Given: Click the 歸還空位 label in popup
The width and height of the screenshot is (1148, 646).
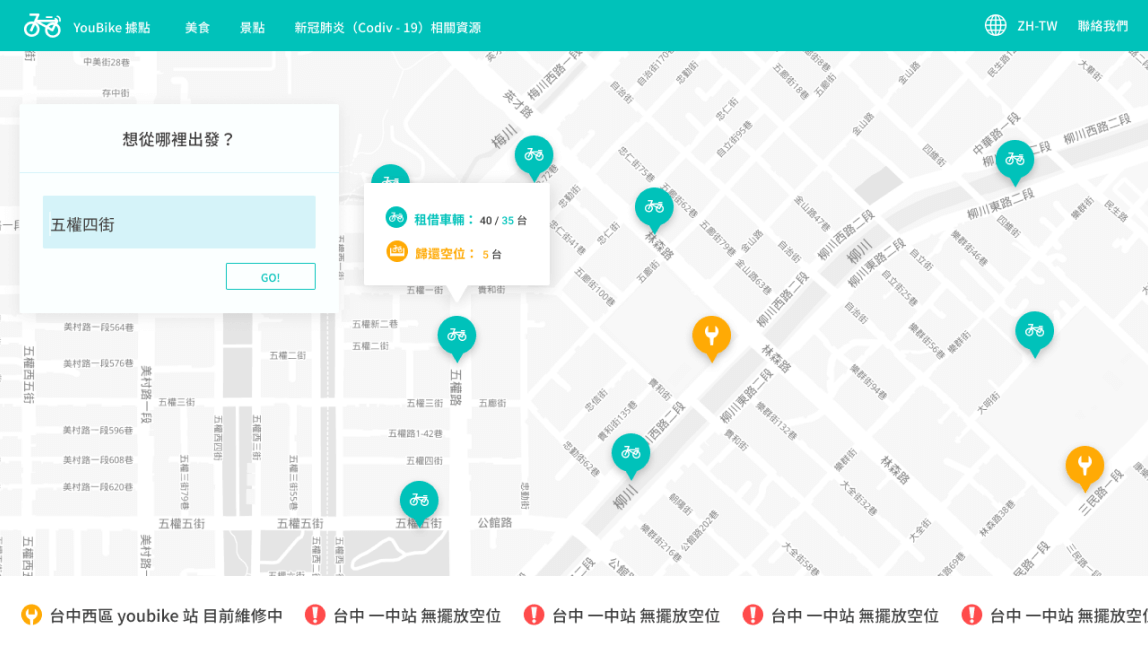Looking at the screenshot, I should coord(445,253).
